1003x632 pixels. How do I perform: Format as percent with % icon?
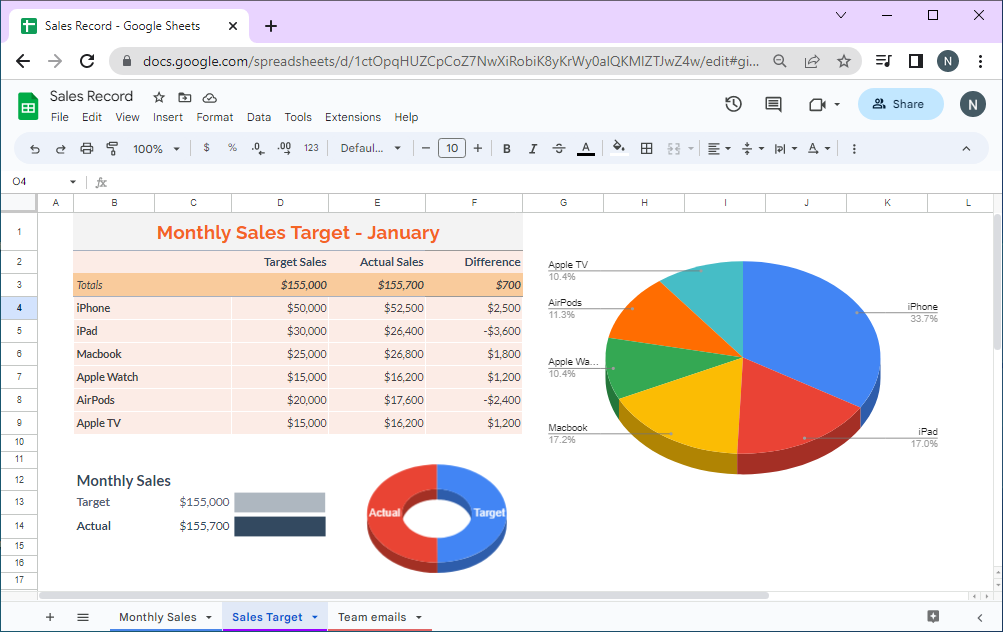[x=232, y=148]
